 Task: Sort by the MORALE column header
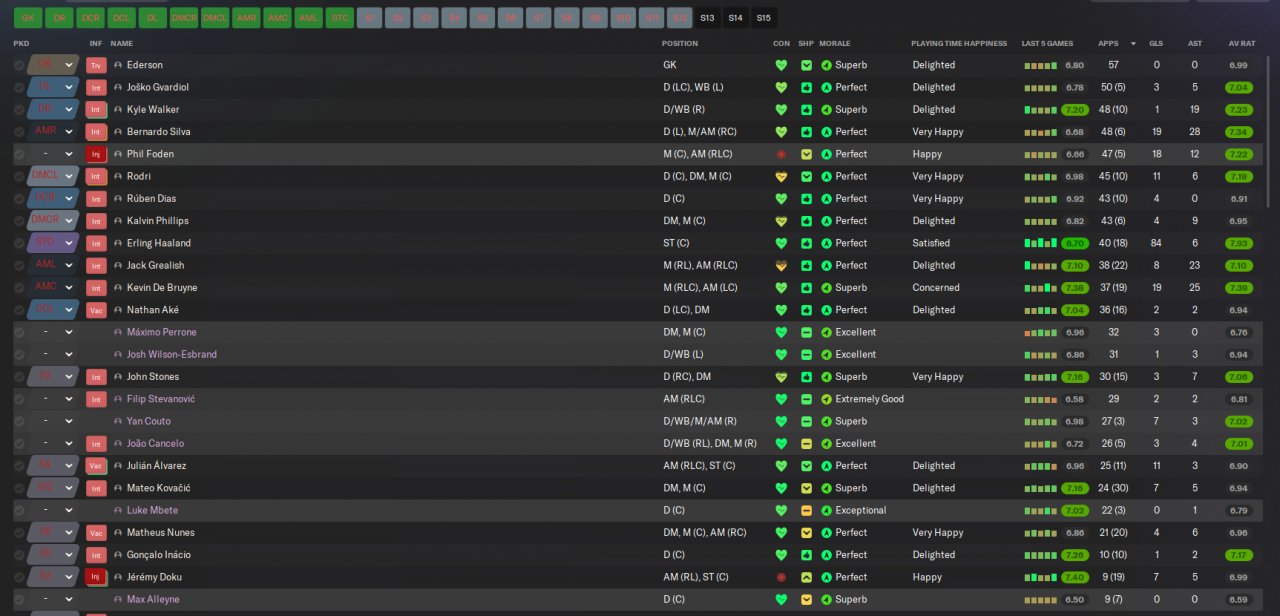pyautogui.click(x=834, y=44)
